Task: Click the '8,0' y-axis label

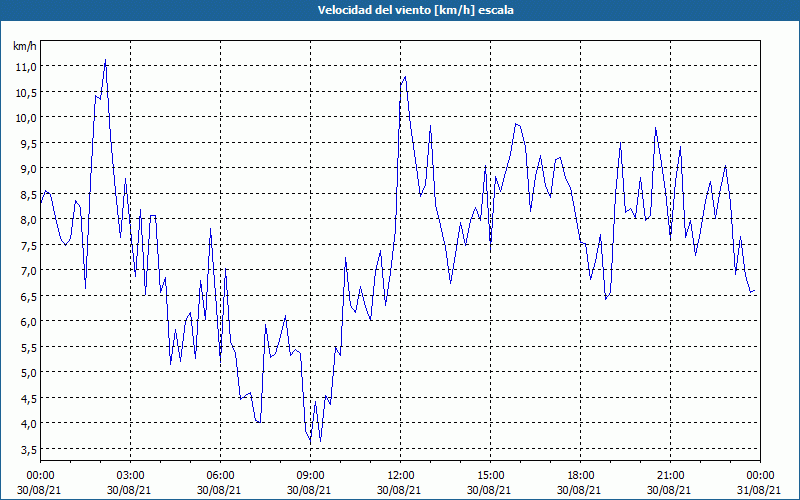Action: (28, 219)
